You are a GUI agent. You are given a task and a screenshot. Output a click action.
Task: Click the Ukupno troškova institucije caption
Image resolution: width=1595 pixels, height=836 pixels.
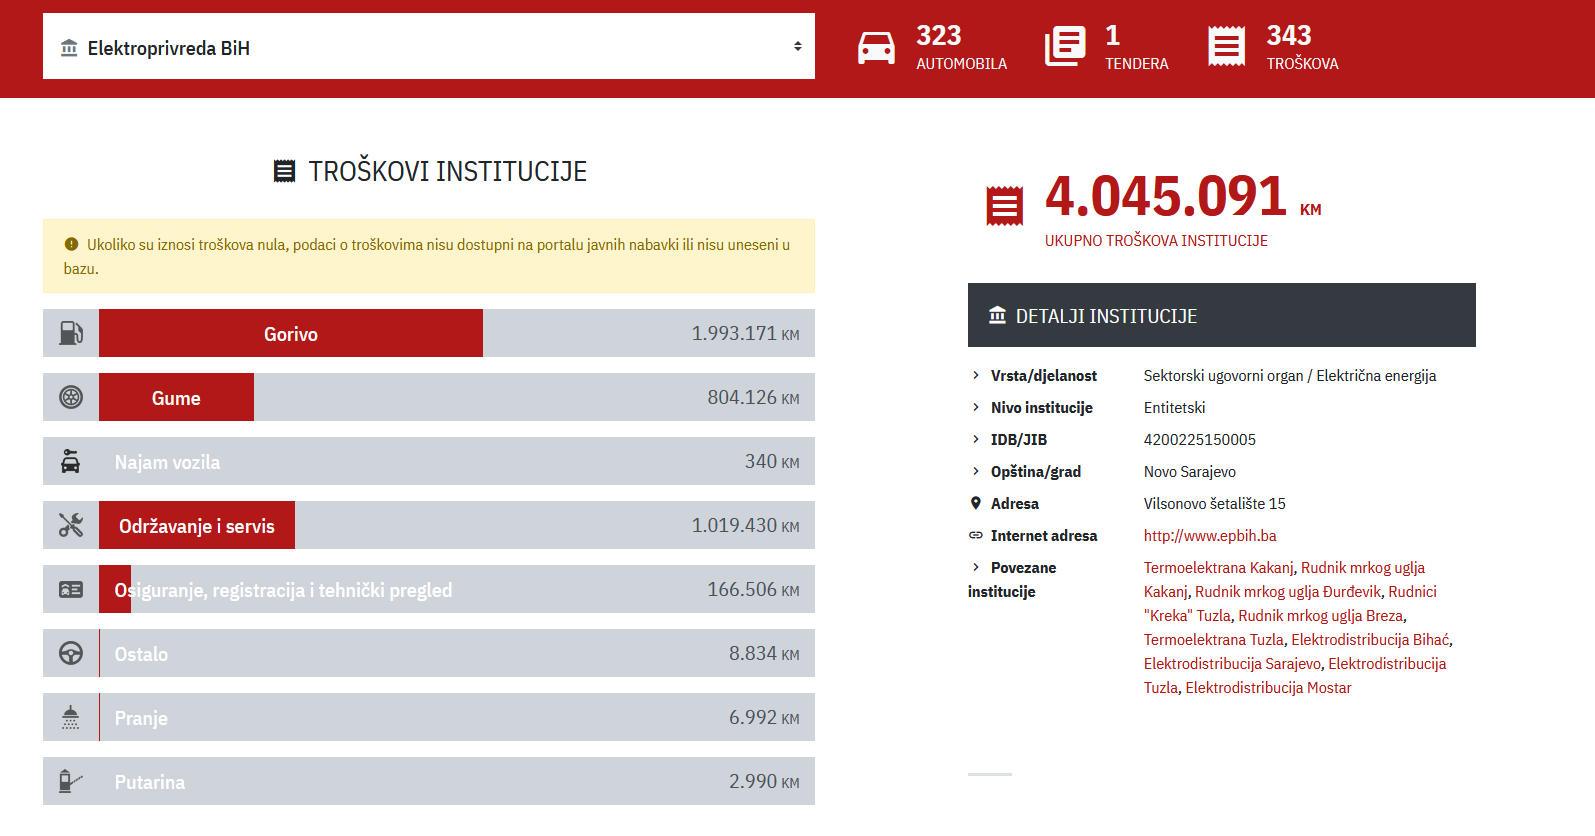coord(1156,241)
